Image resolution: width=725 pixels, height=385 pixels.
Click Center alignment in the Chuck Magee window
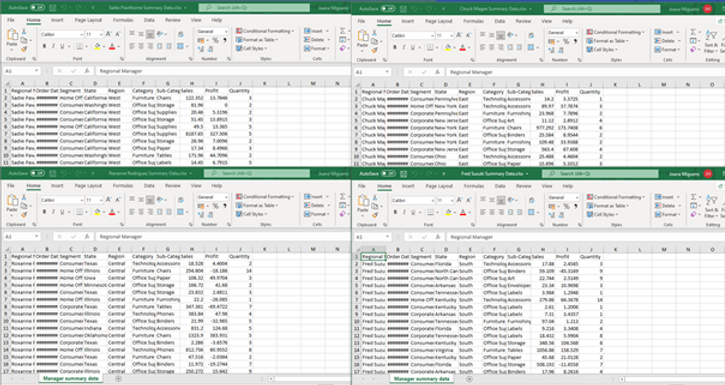point(492,47)
